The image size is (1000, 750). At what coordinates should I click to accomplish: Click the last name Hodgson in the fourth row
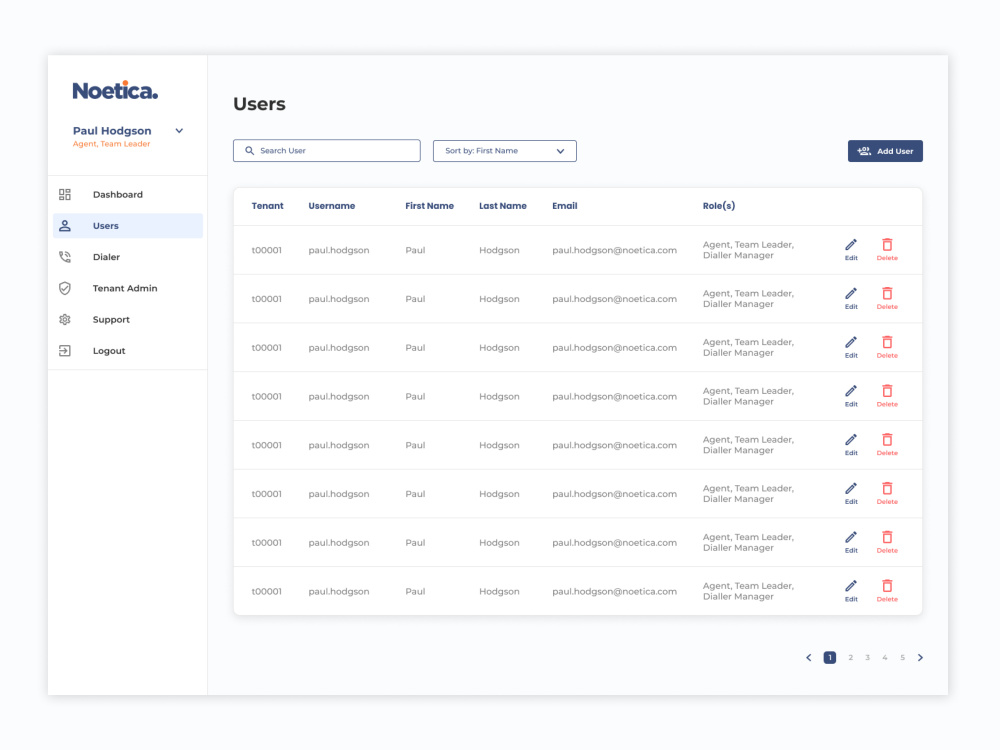click(x=499, y=397)
